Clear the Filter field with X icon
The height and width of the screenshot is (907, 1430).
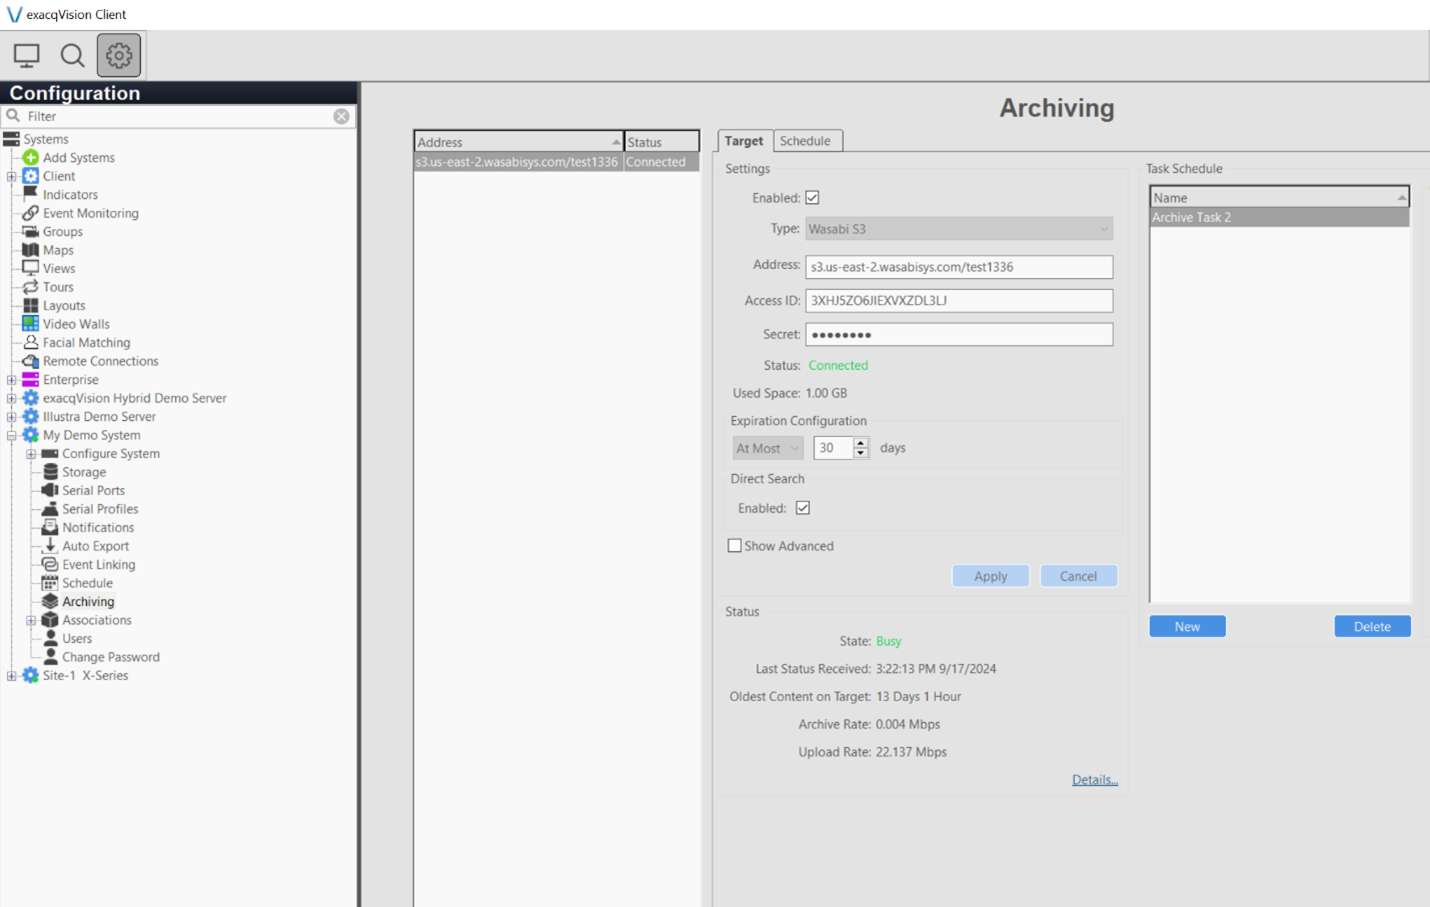[341, 116]
